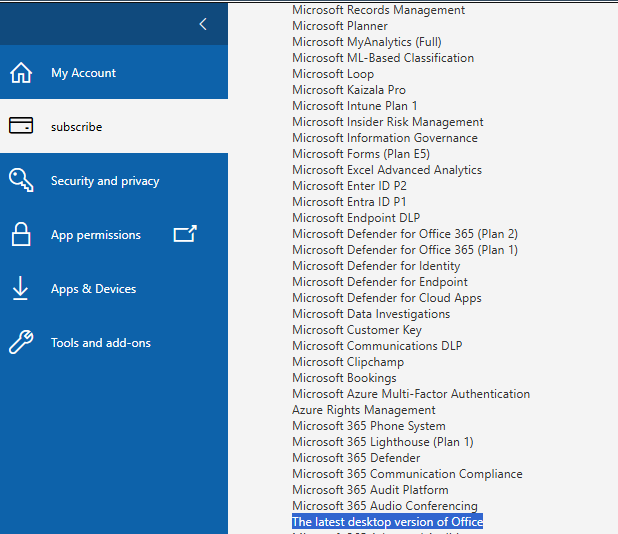Click 'Microsoft 365 Audio Conferencing'
Screen dimensions: 618x534
click(385, 506)
